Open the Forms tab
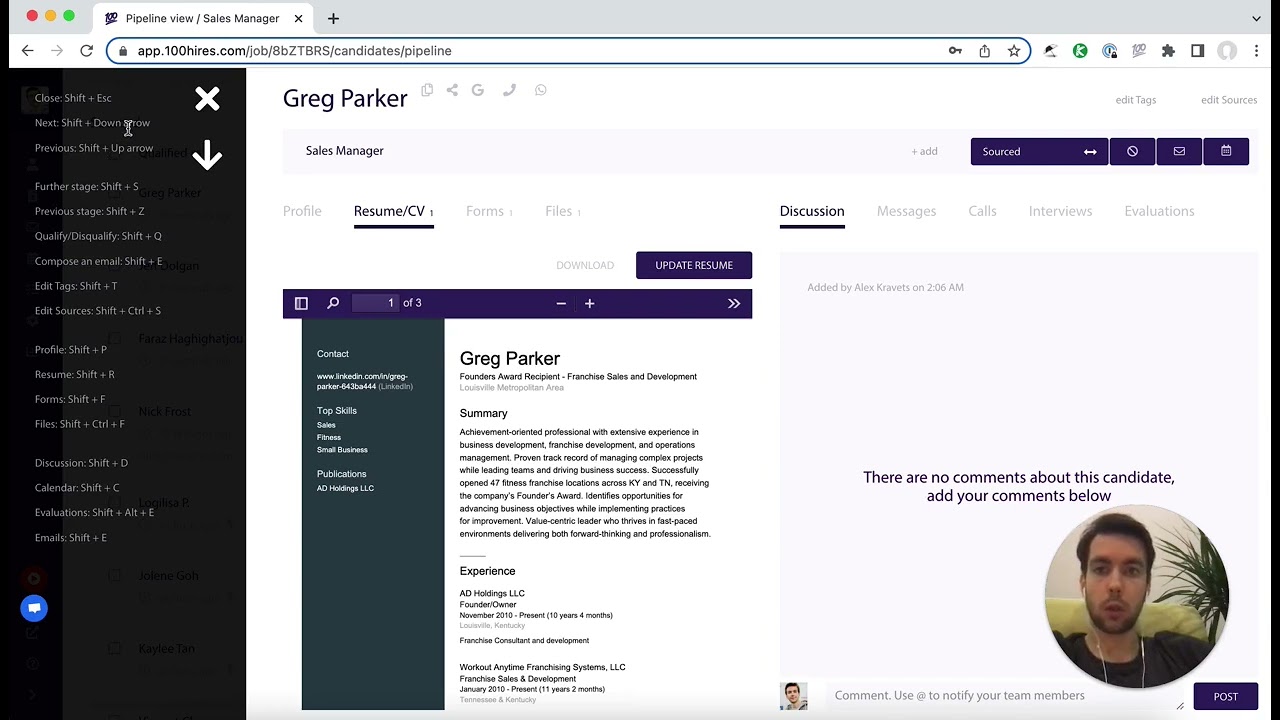 (489, 211)
